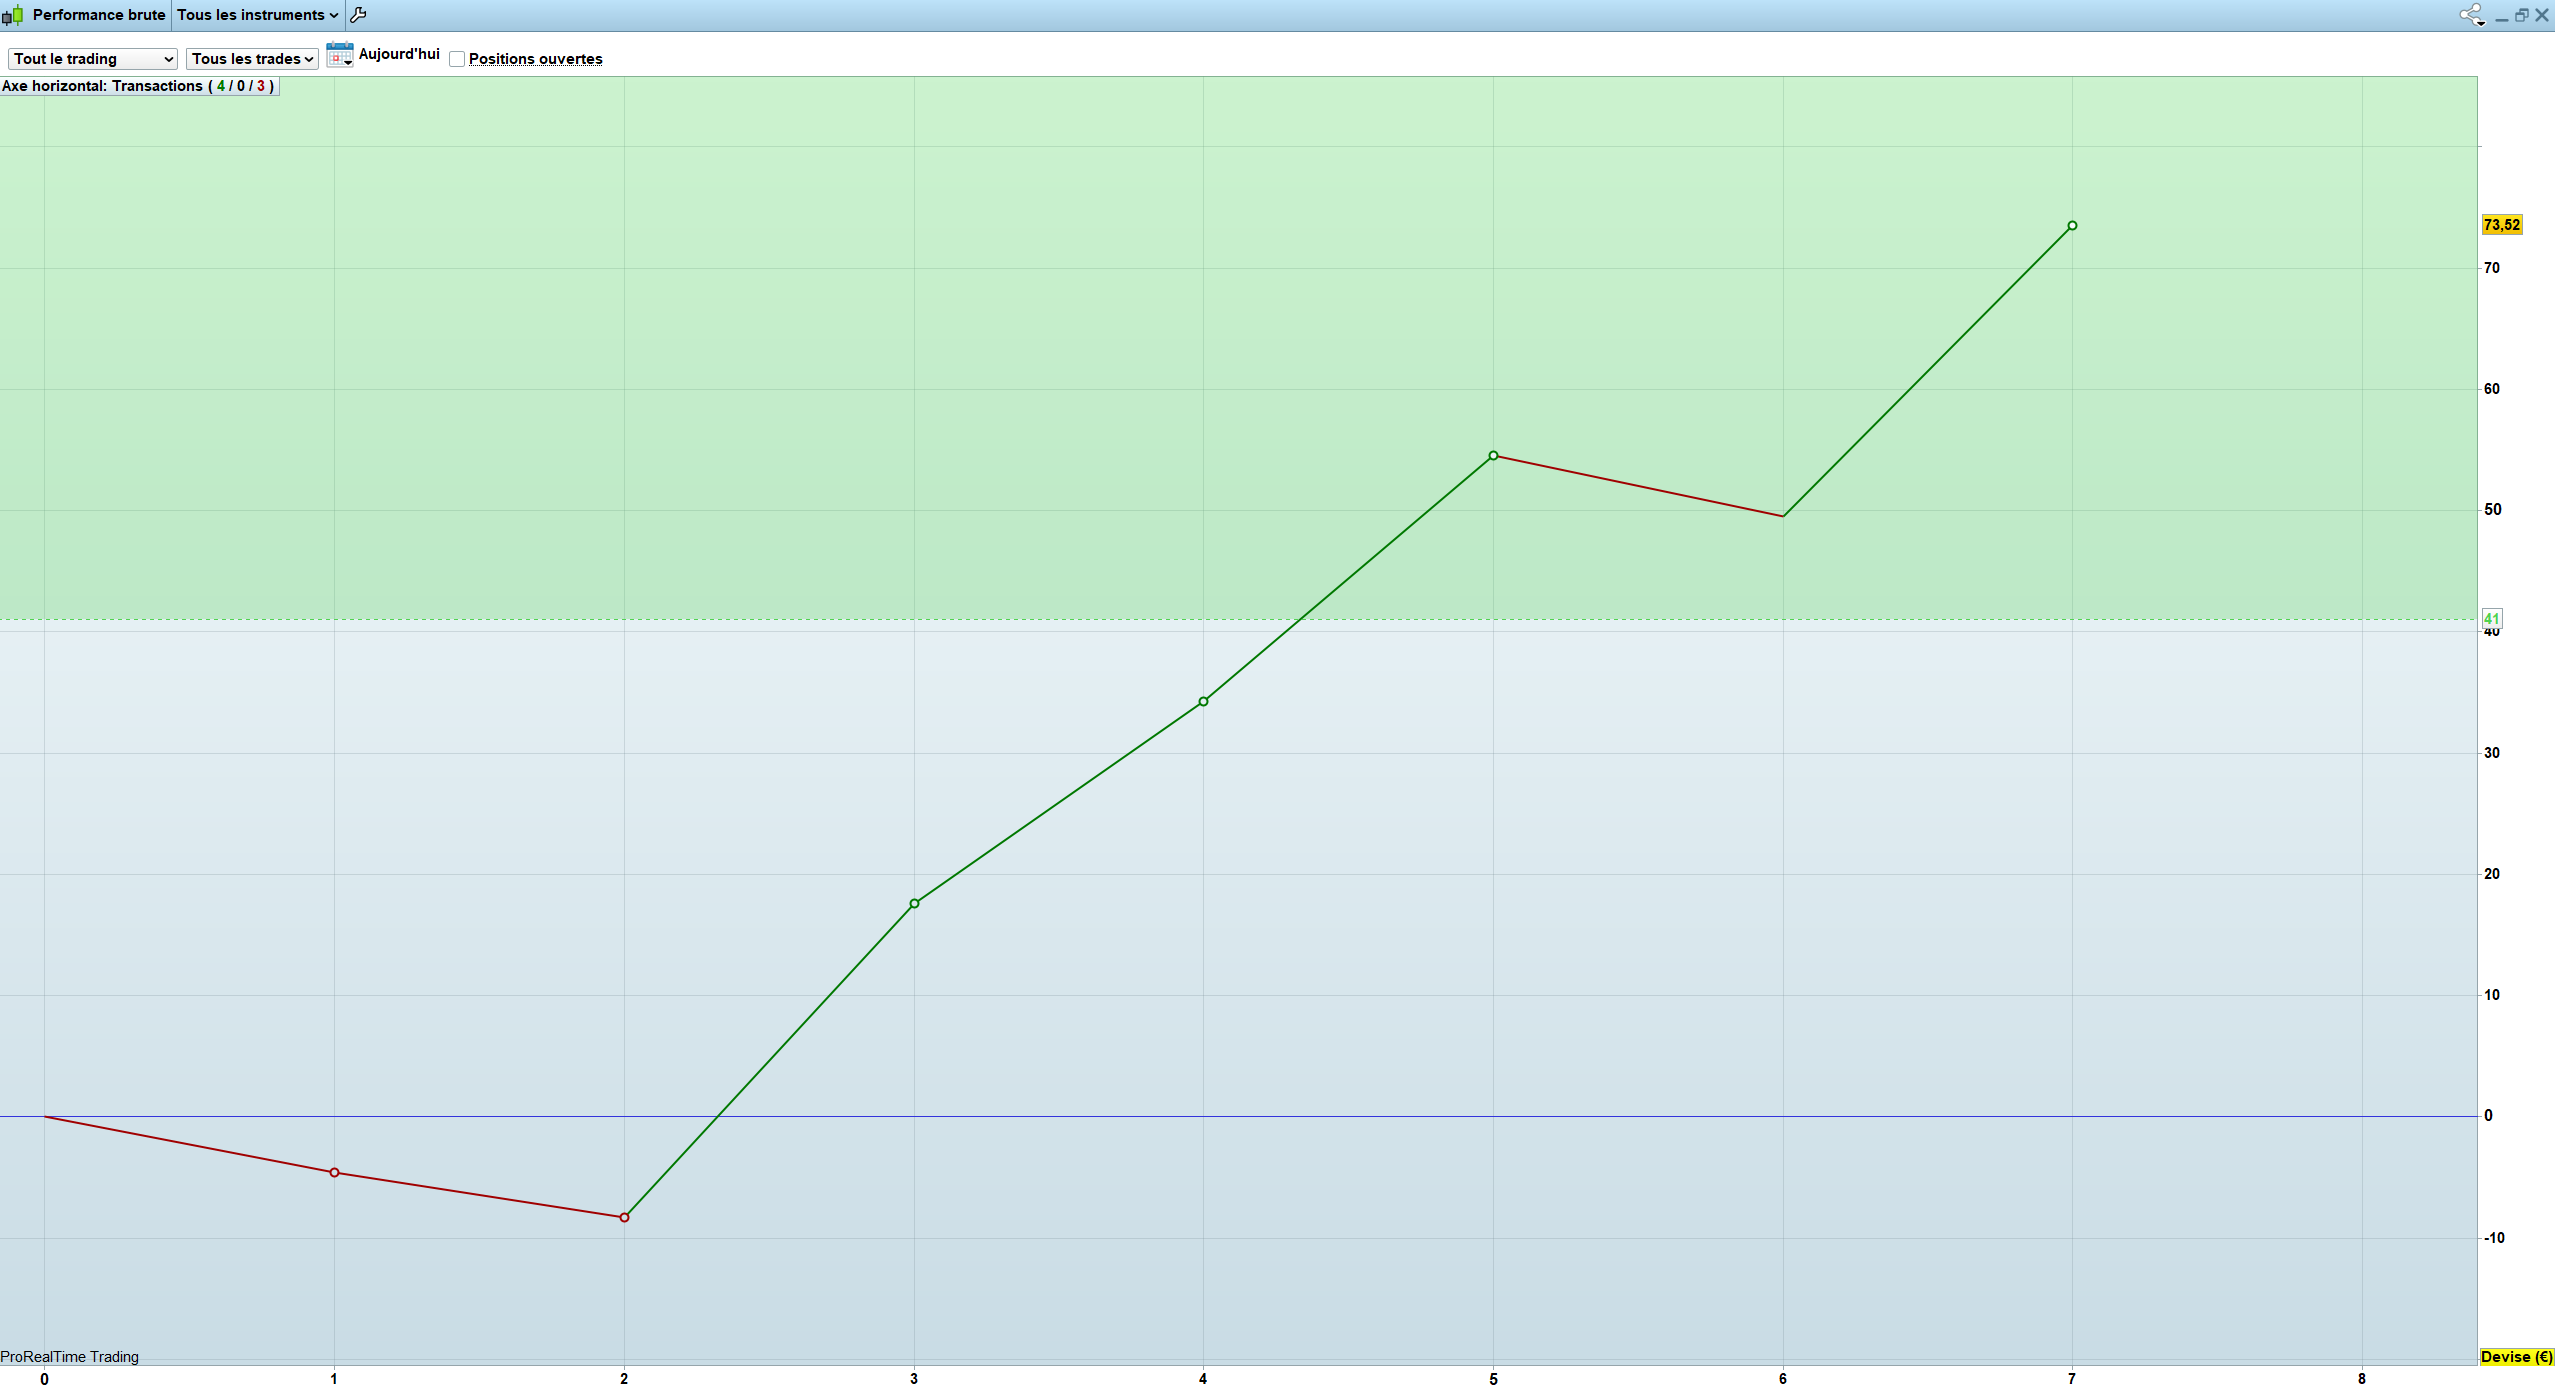
Task: Click the yellow 73,52 value marker
Action: click(x=2501, y=225)
